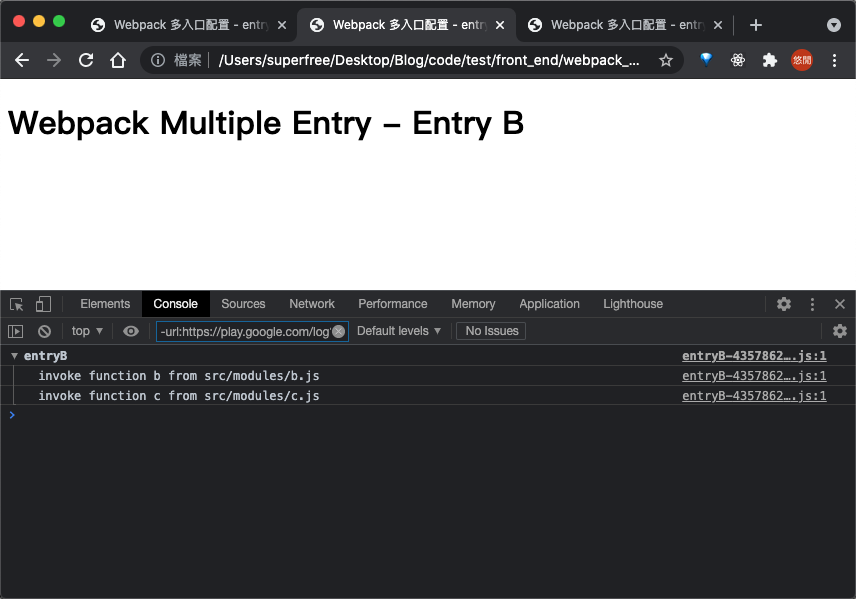Image resolution: width=856 pixels, height=599 pixels.
Task: Open DevTools settings gear
Action: [x=783, y=303]
